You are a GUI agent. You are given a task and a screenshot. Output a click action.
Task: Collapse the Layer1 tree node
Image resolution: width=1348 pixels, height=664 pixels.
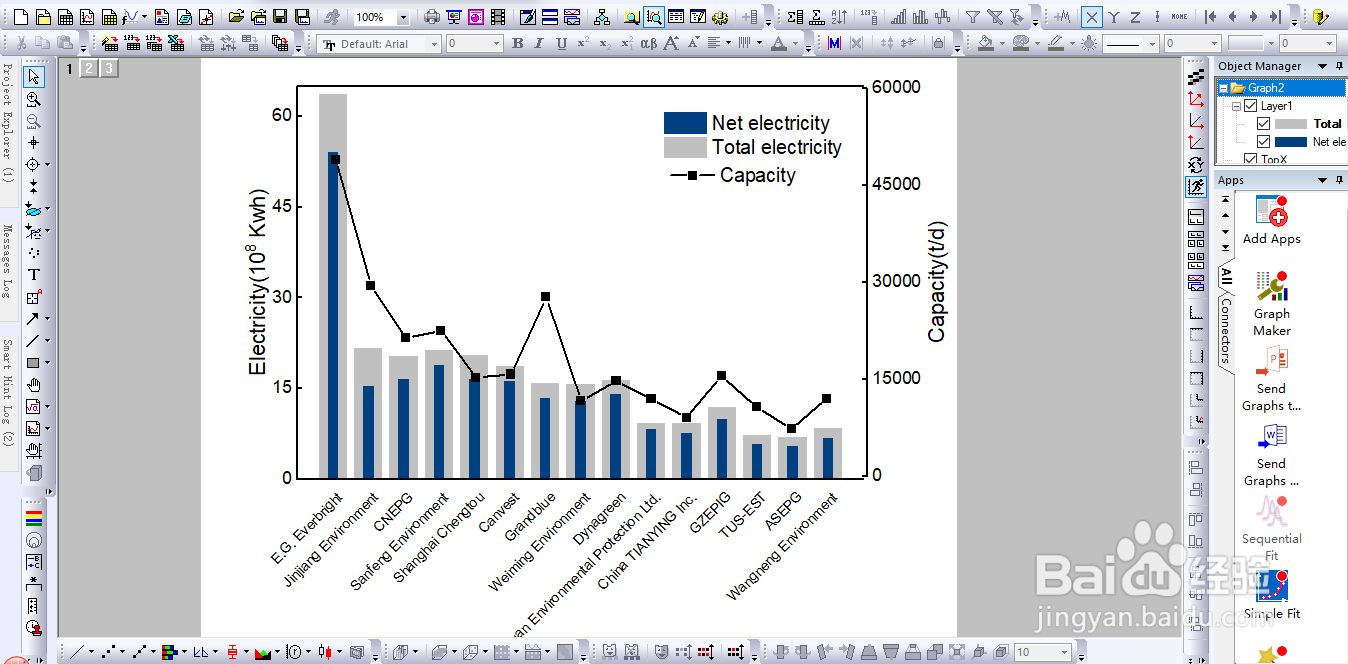point(1236,106)
